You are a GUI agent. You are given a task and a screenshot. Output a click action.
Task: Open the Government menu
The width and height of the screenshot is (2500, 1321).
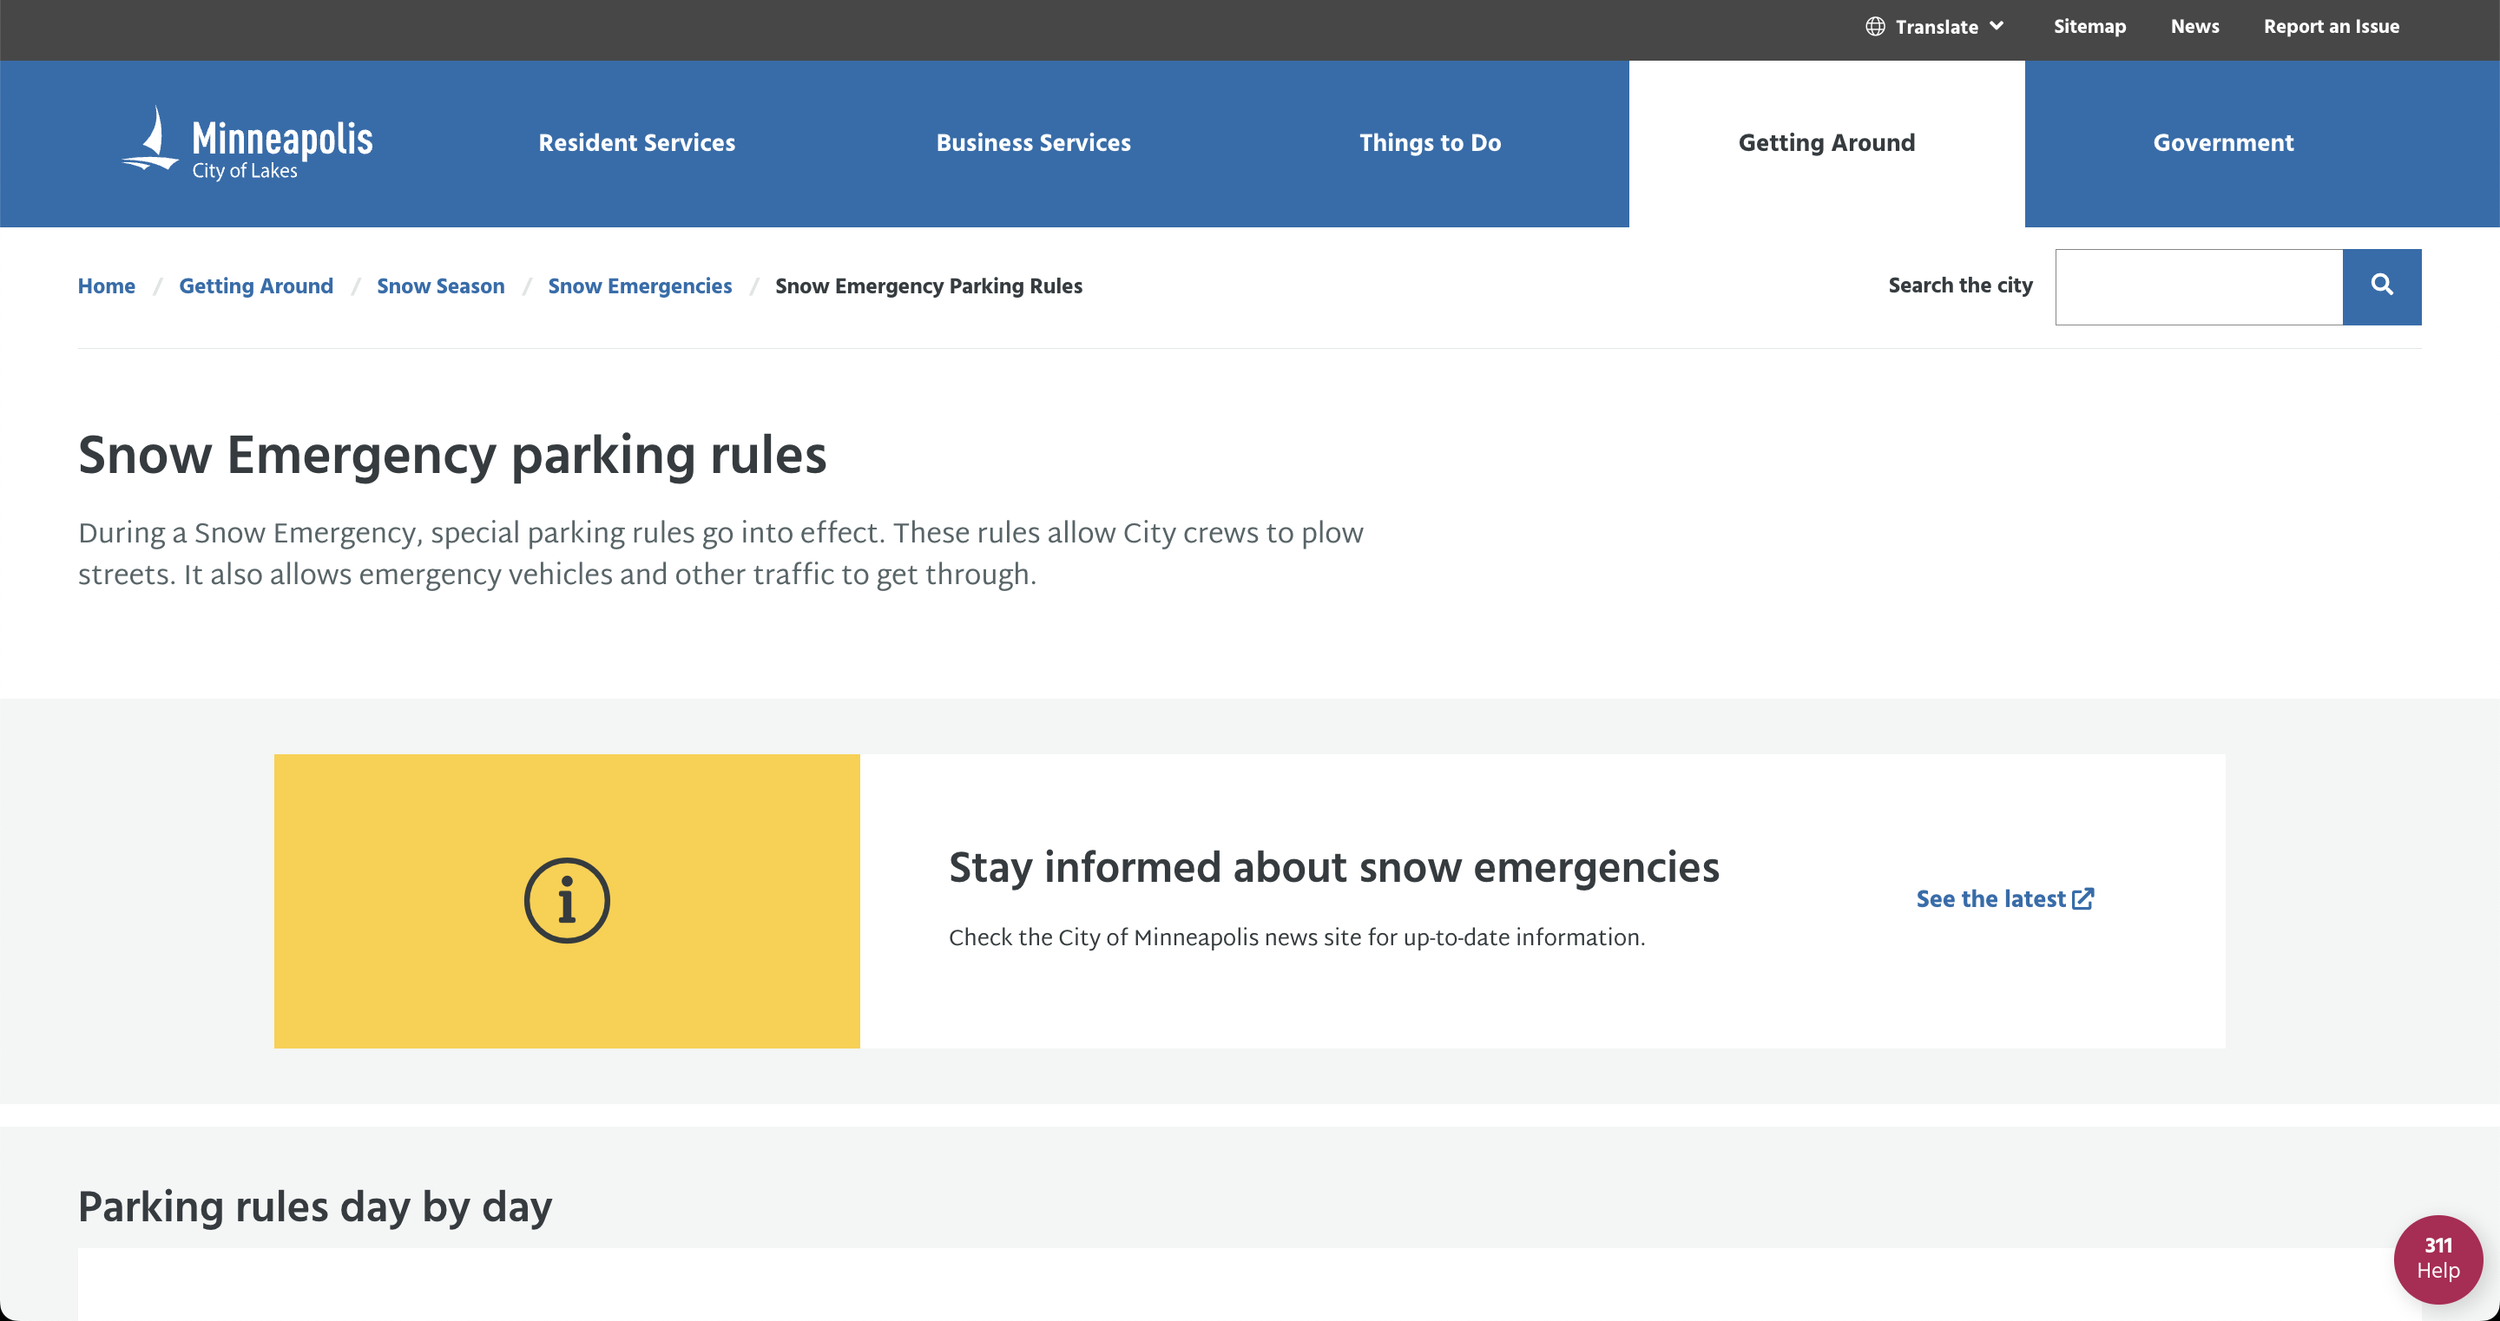[x=2222, y=143]
